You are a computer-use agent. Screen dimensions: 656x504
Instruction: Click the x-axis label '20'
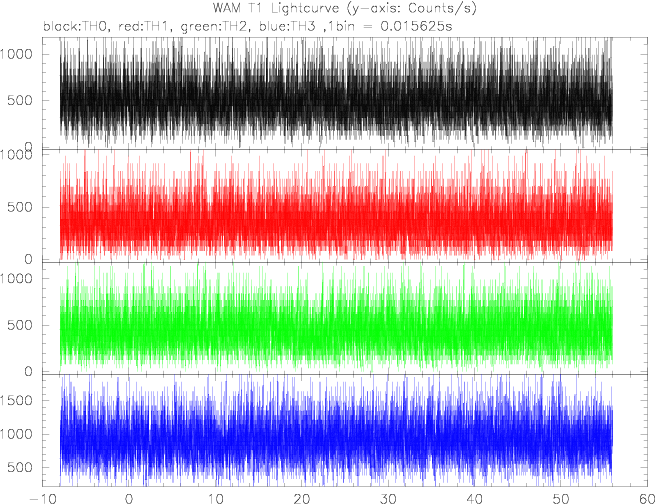[x=302, y=498]
